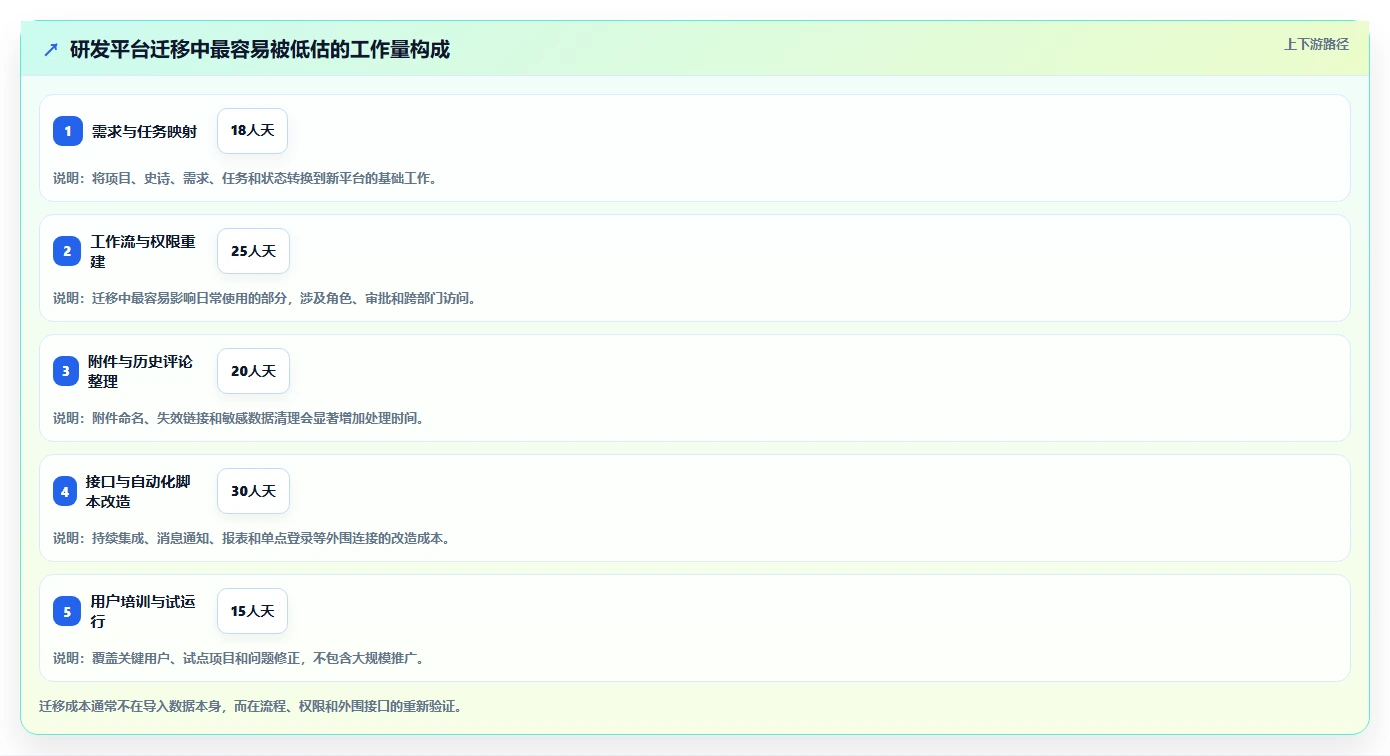Click the description starting 将项目、史诗、需求
Screen dimensions: 1390x756
pyautogui.click(x=245, y=178)
